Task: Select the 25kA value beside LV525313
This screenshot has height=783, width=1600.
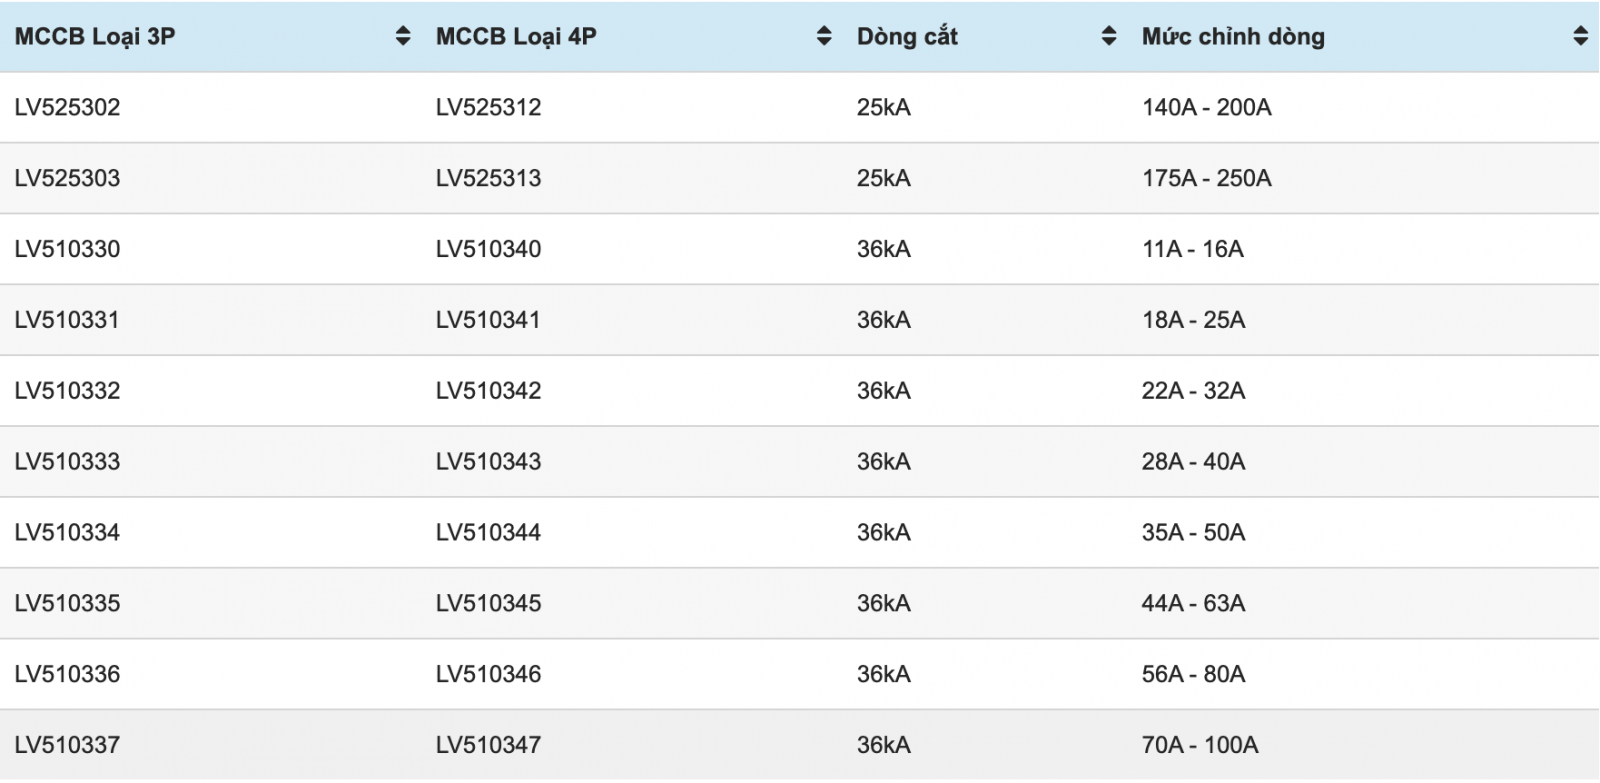Action: coord(883,178)
